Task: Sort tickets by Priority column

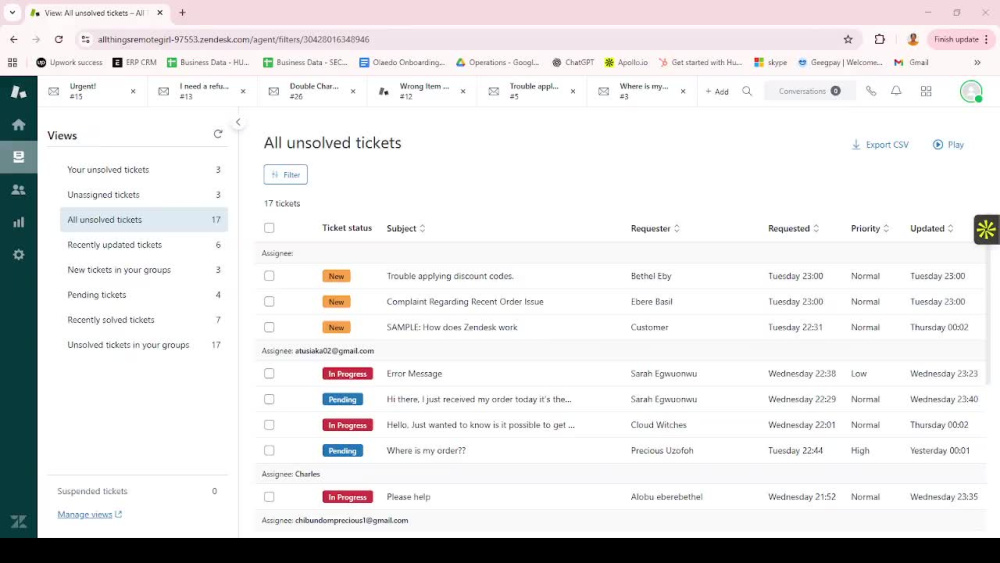Action: (869, 228)
